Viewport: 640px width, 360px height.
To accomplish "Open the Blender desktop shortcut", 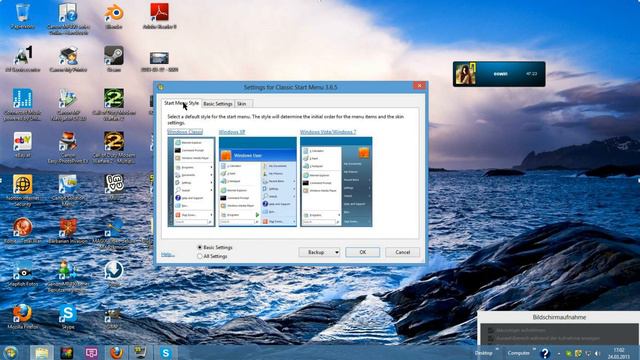I will pos(114,16).
